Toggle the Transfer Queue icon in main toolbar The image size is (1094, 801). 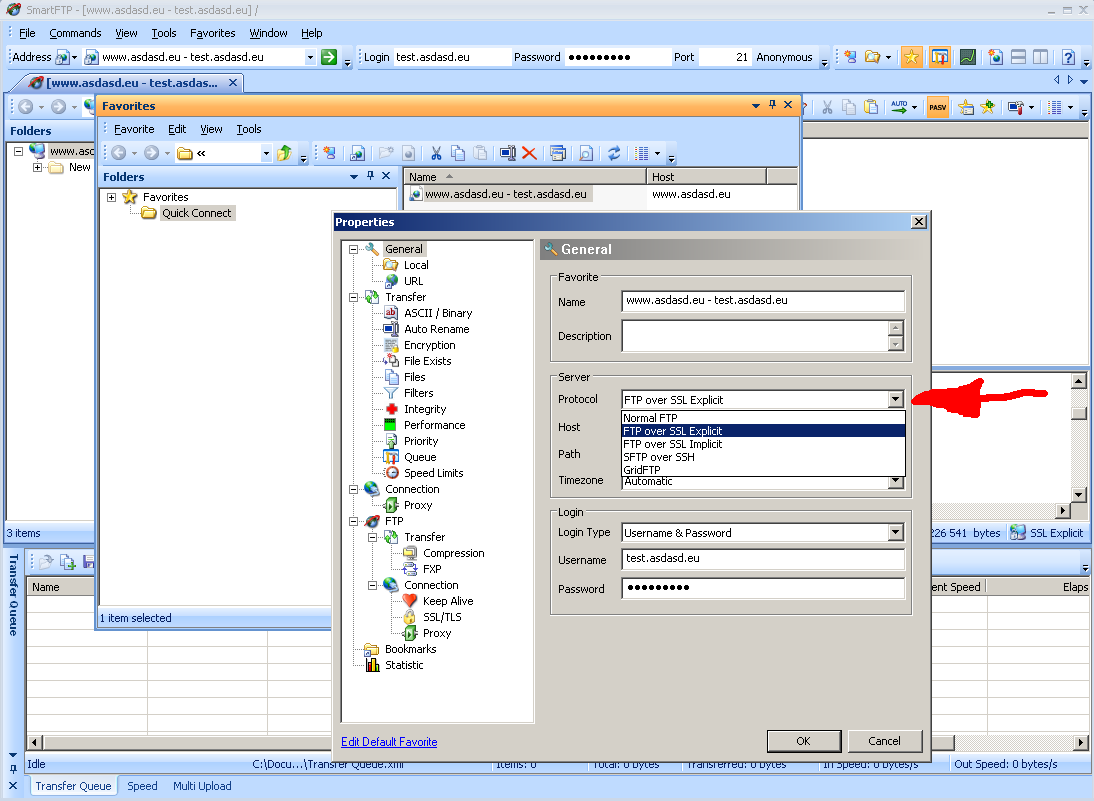[940, 57]
